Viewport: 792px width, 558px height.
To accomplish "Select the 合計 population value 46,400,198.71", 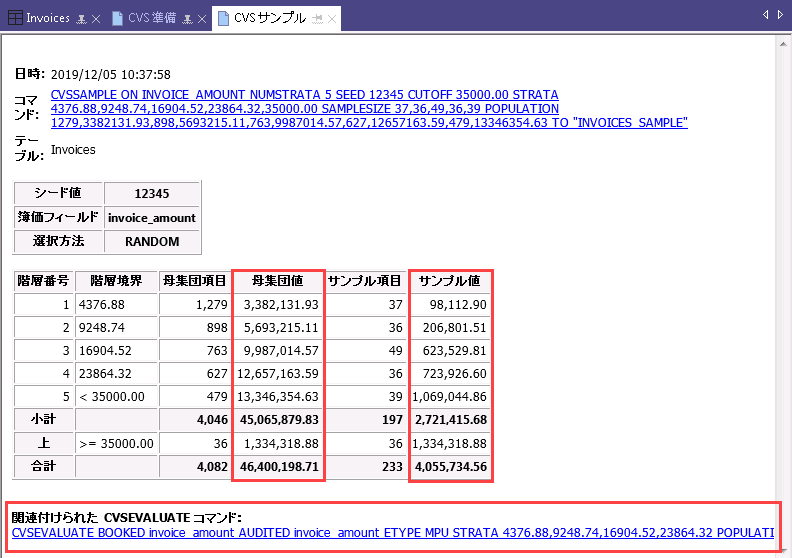I will point(277,466).
